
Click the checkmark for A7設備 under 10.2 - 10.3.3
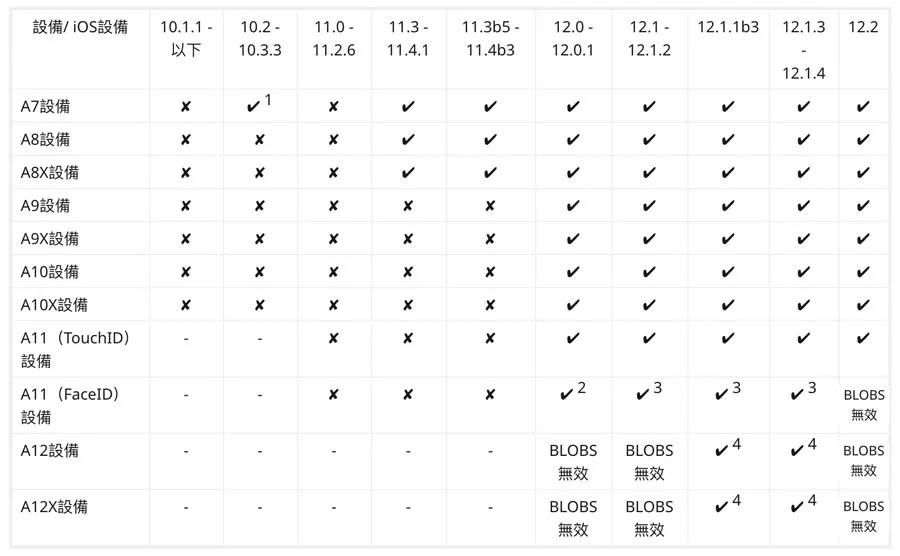(253, 106)
